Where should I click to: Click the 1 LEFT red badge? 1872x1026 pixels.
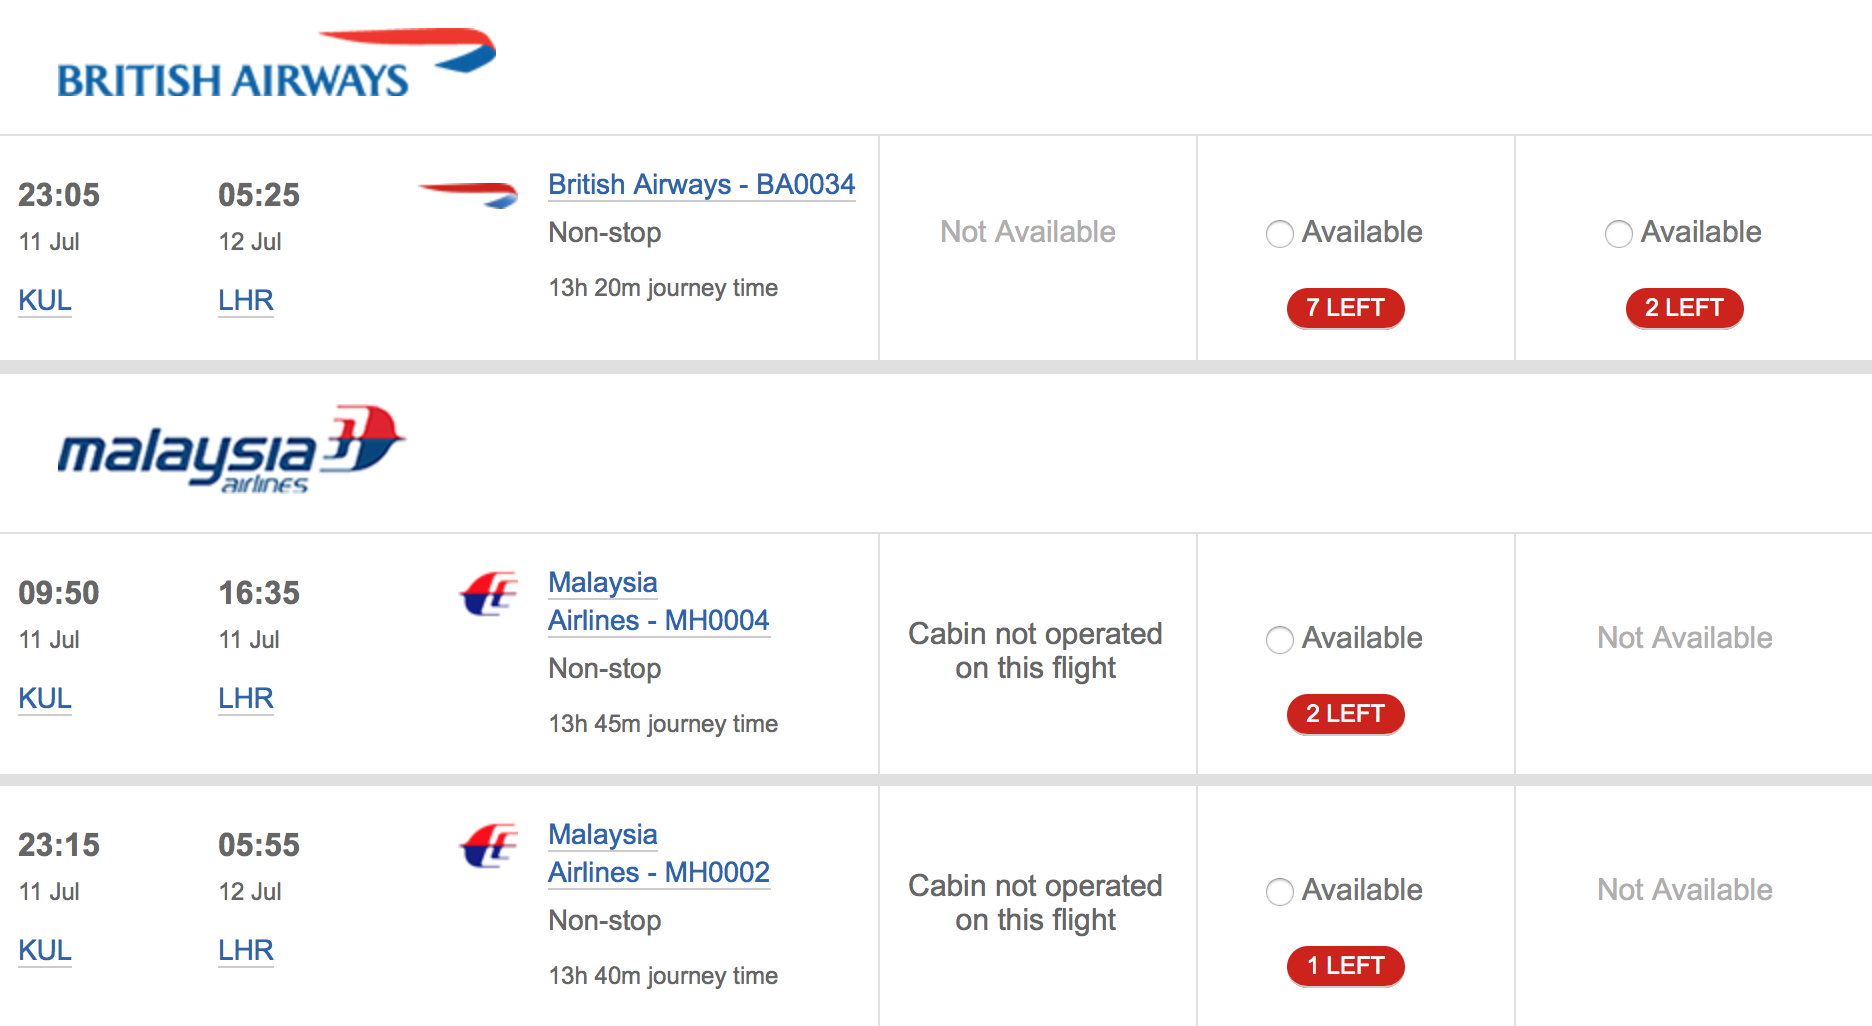click(x=1345, y=966)
